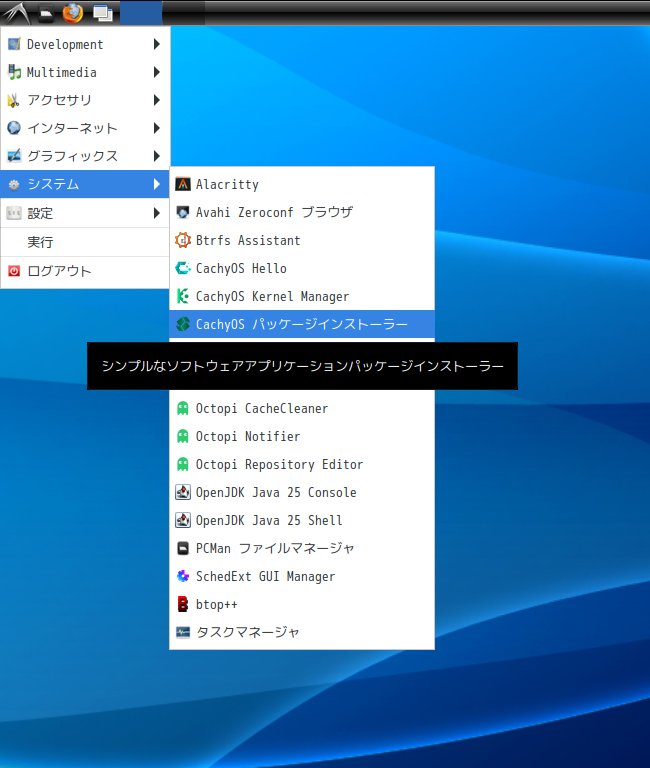650x768 pixels.
Task: Select the システム menu category
Action: (85, 184)
